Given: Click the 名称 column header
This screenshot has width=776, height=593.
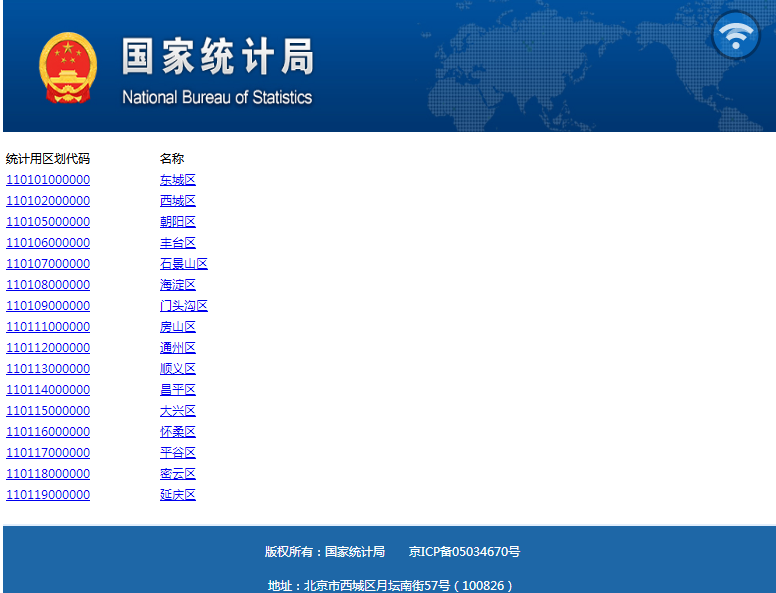Looking at the screenshot, I should click(x=172, y=159).
